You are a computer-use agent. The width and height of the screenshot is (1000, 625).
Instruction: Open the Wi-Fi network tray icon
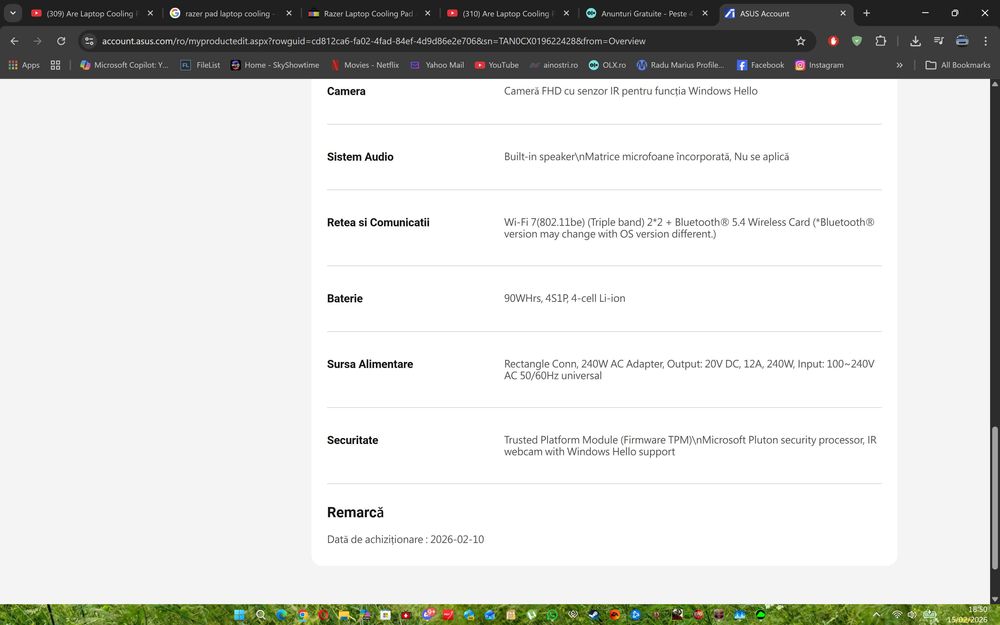click(x=897, y=615)
